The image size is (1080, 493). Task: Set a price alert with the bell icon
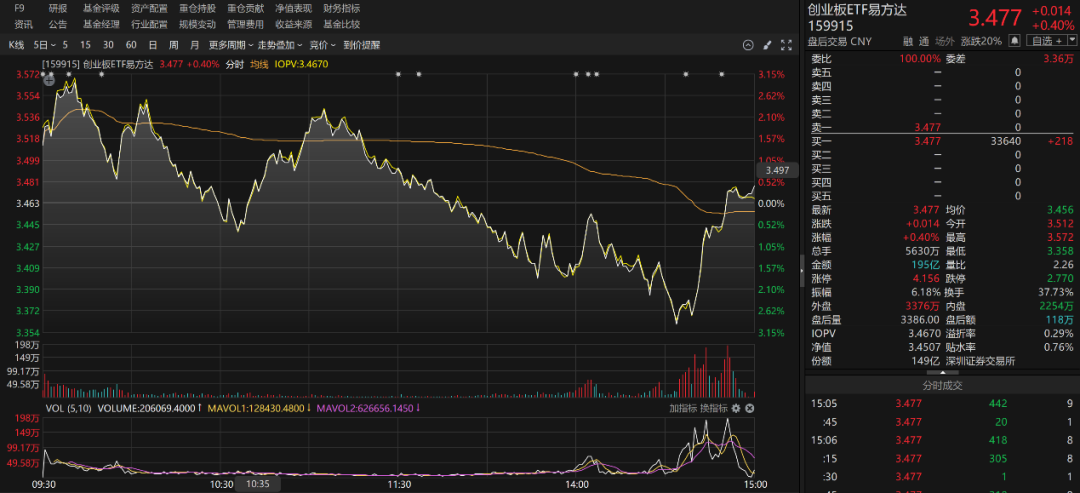tap(1015, 41)
